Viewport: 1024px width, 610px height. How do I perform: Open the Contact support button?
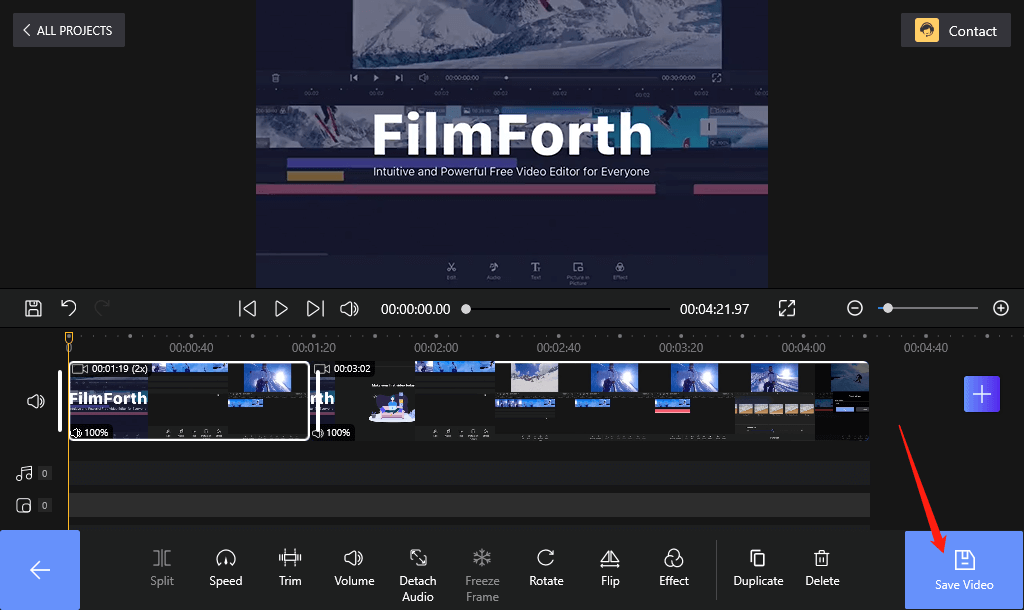(x=955, y=30)
